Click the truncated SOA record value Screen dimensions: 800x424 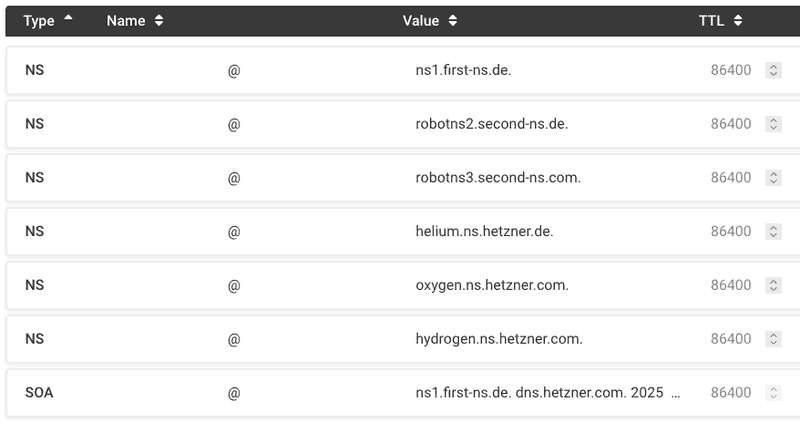coord(547,393)
